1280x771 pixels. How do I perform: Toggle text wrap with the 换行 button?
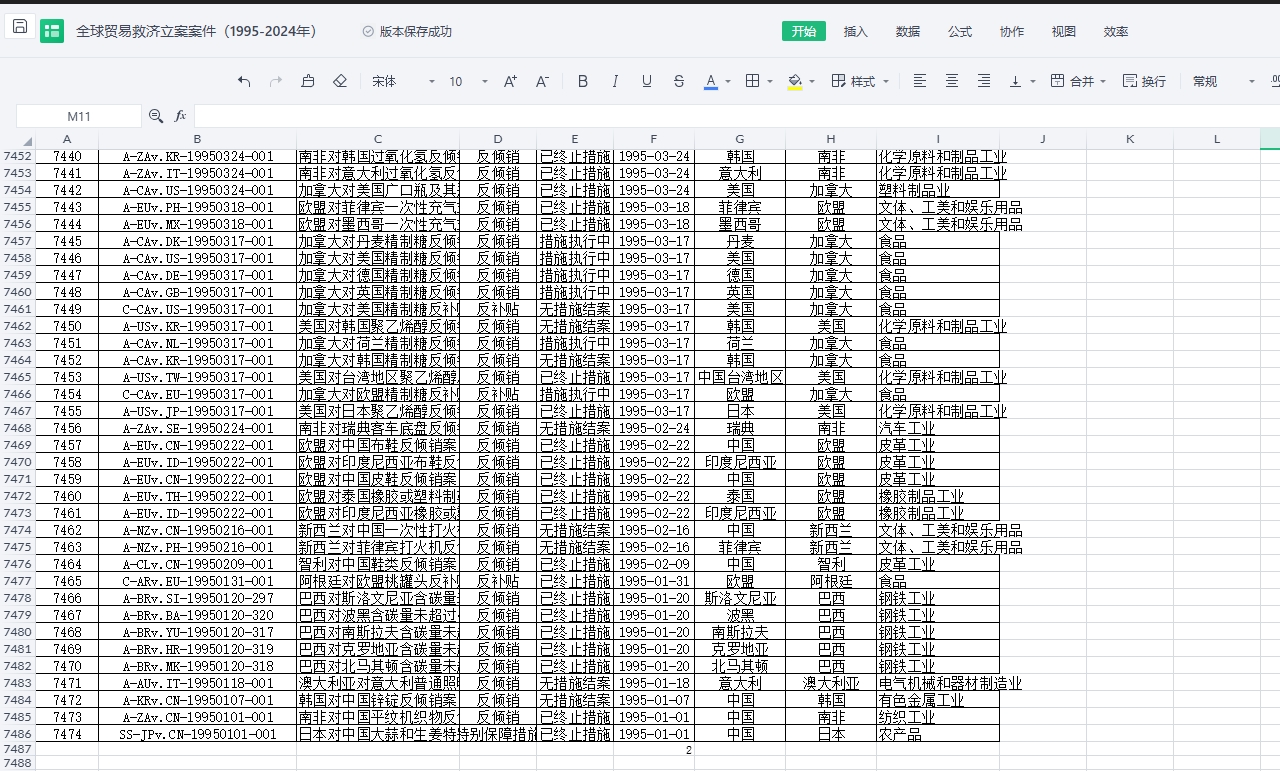point(1144,81)
